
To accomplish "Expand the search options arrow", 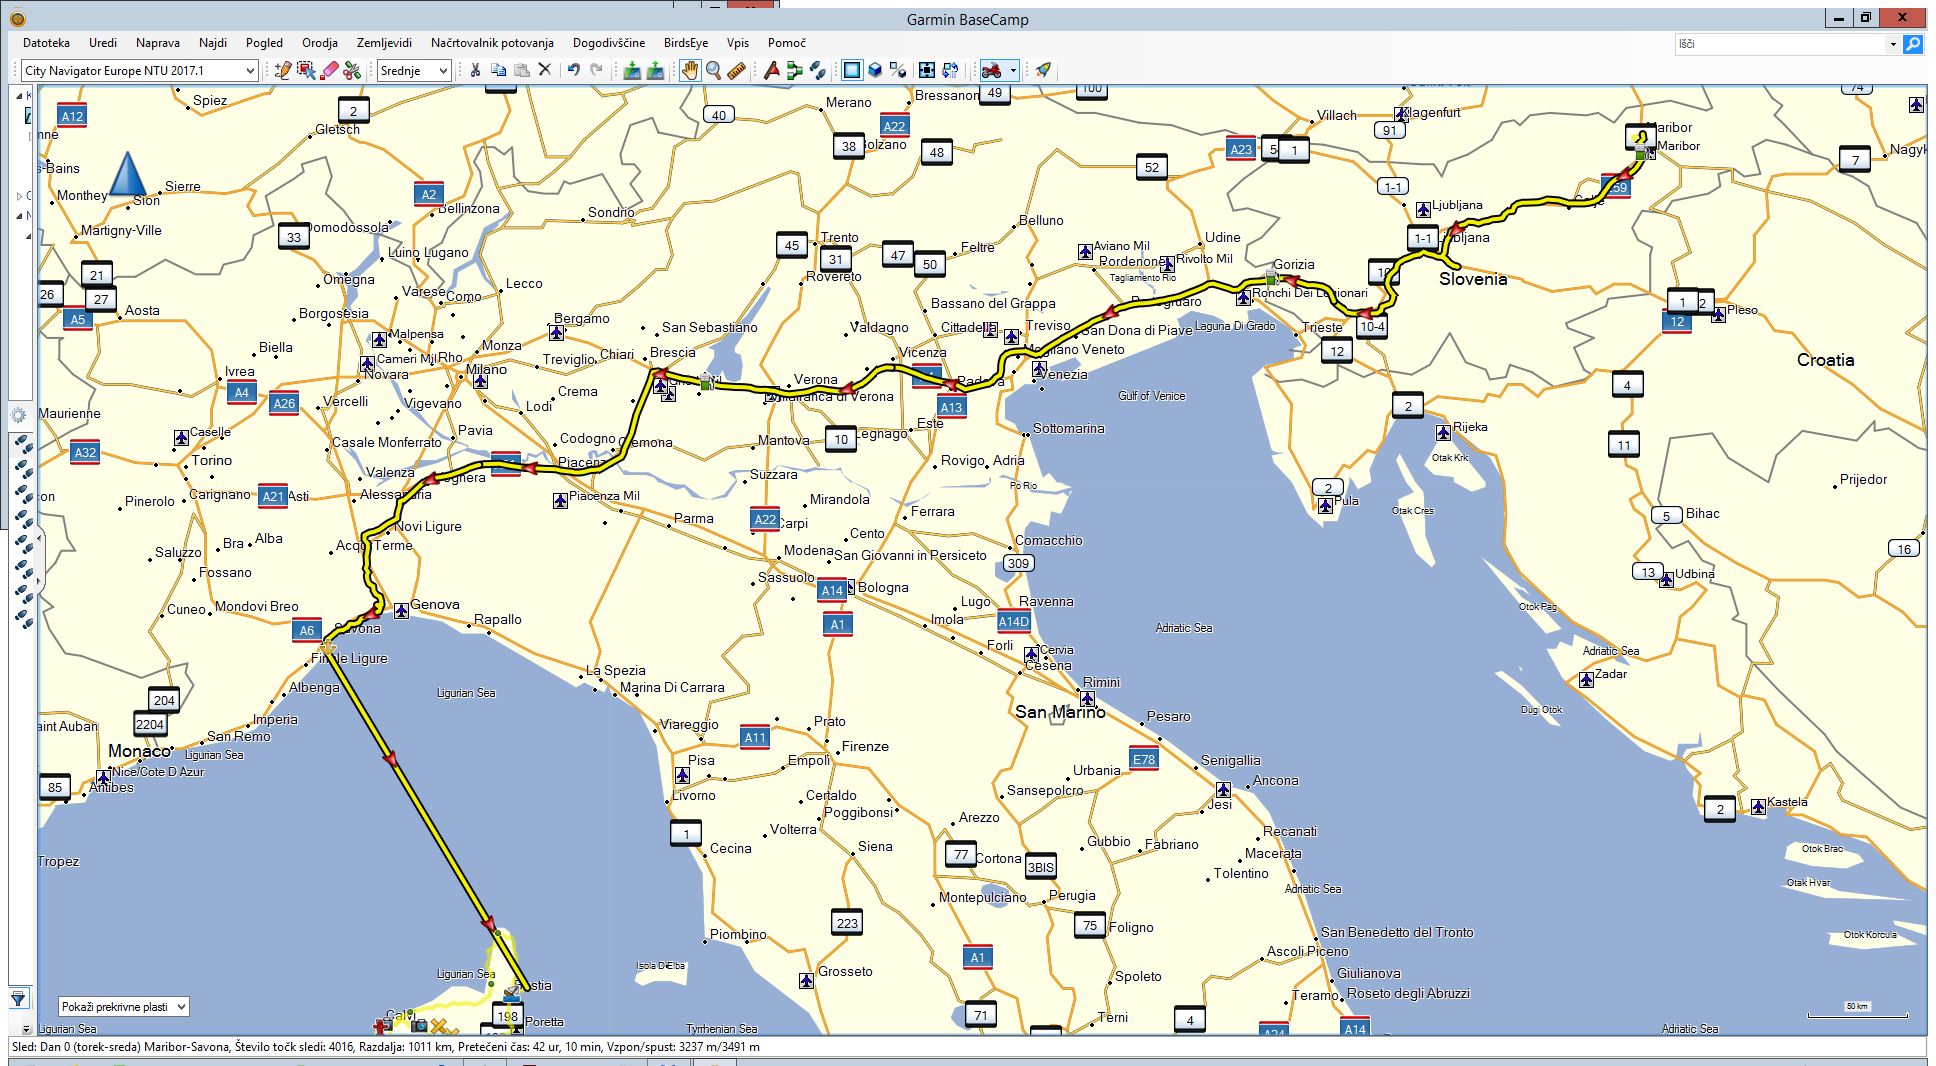I will click(x=1892, y=44).
